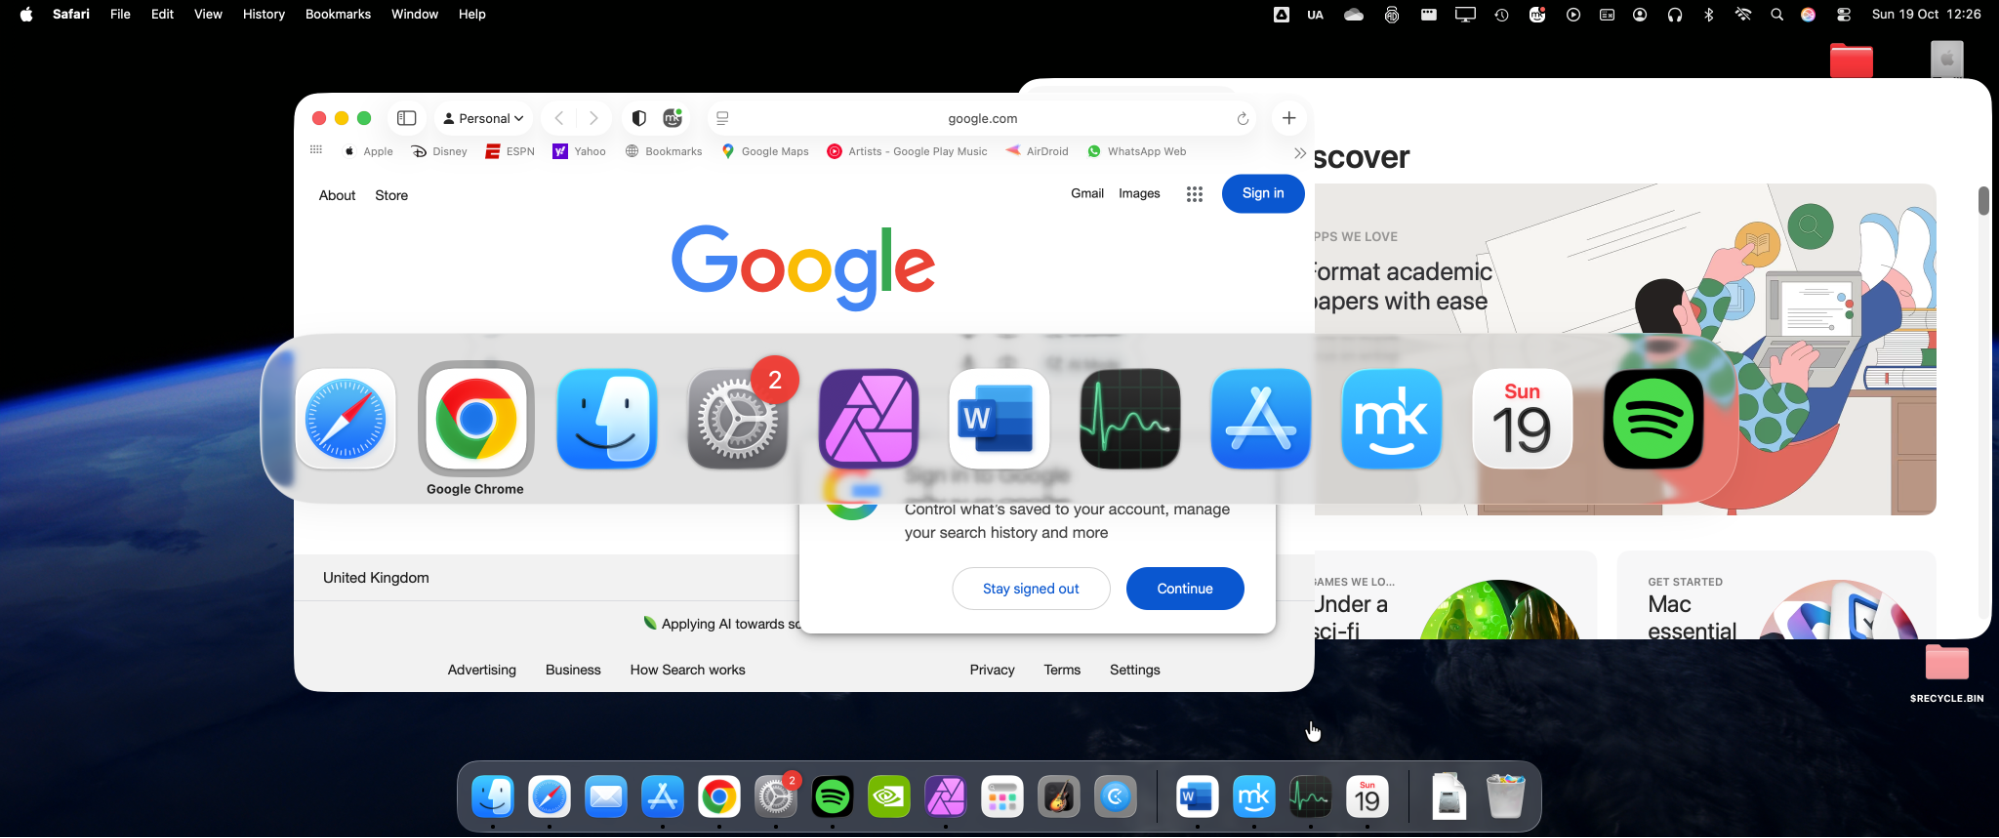Select Safari in the app switcher
This screenshot has height=838, width=1999.
coord(345,419)
